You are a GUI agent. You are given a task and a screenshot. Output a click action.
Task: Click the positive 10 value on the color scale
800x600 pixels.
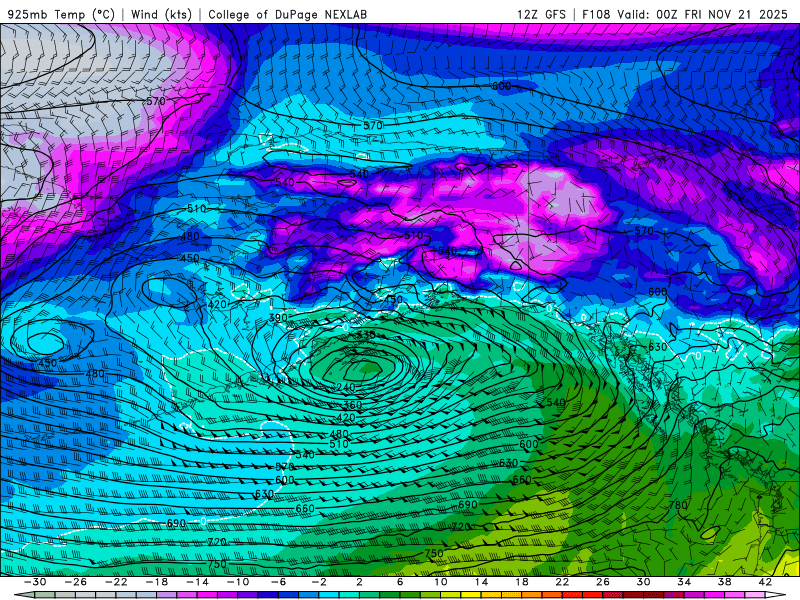440,582
